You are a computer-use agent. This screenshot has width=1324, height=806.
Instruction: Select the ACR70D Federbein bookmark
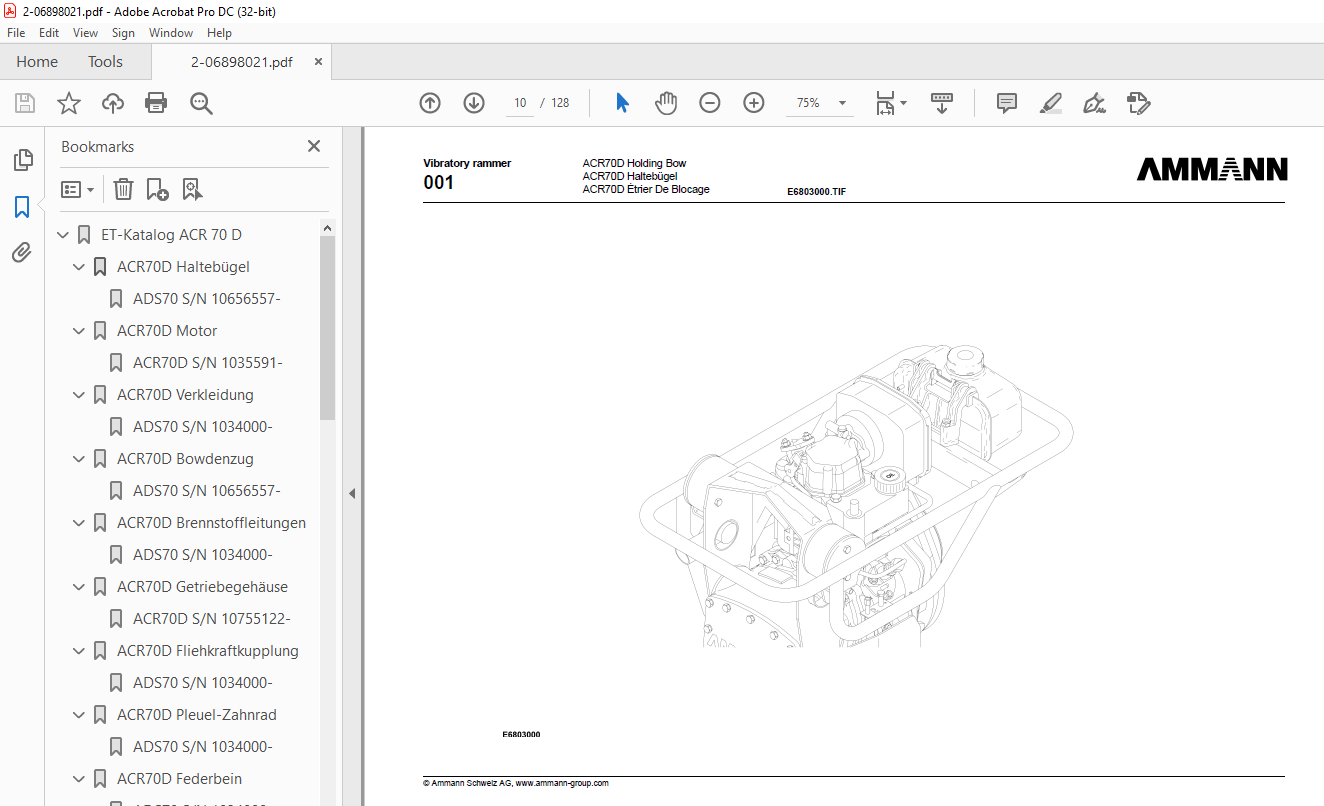click(x=179, y=779)
